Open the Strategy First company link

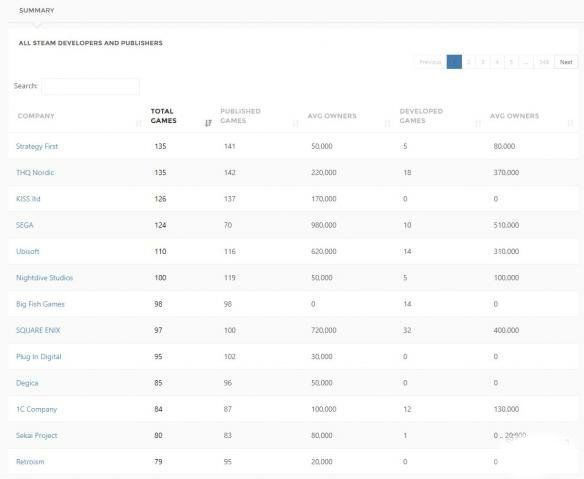click(x=37, y=146)
